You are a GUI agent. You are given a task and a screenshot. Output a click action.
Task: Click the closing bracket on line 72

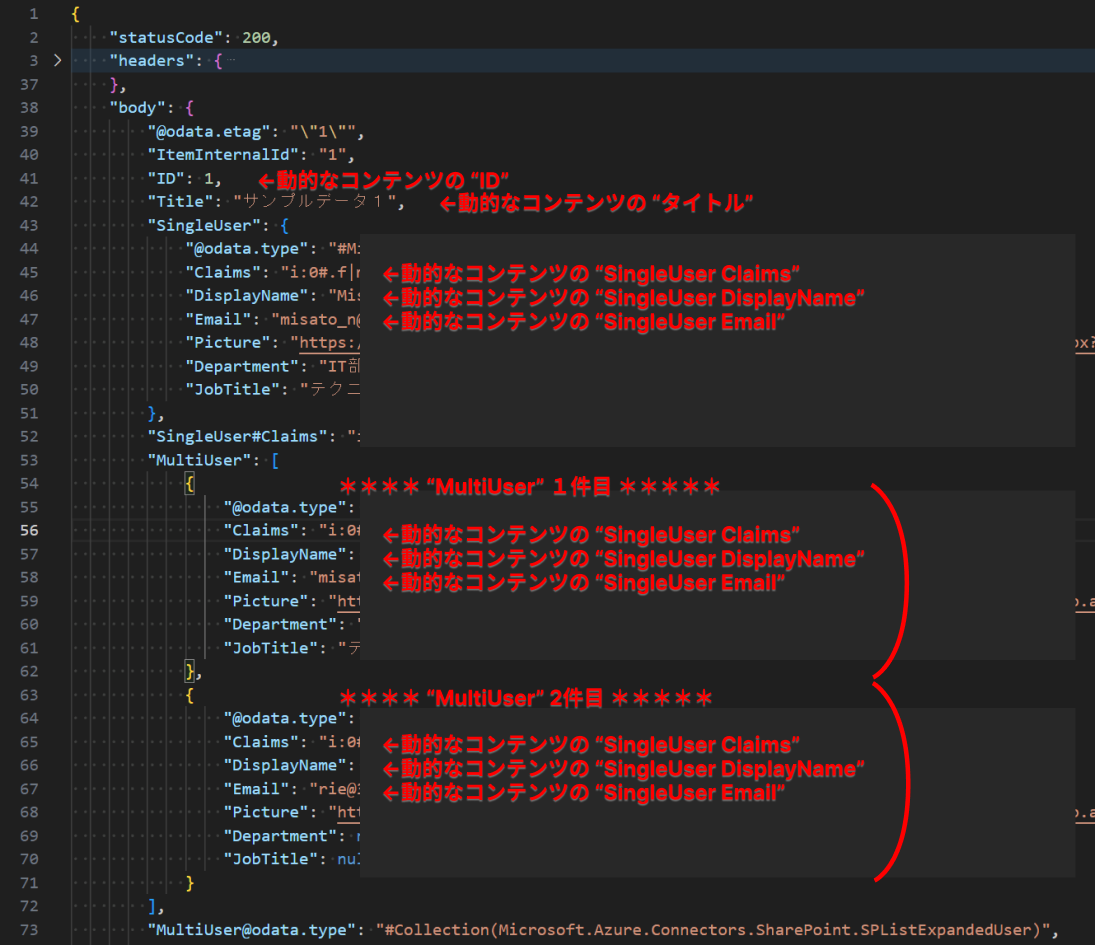click(x=152, y=907)
